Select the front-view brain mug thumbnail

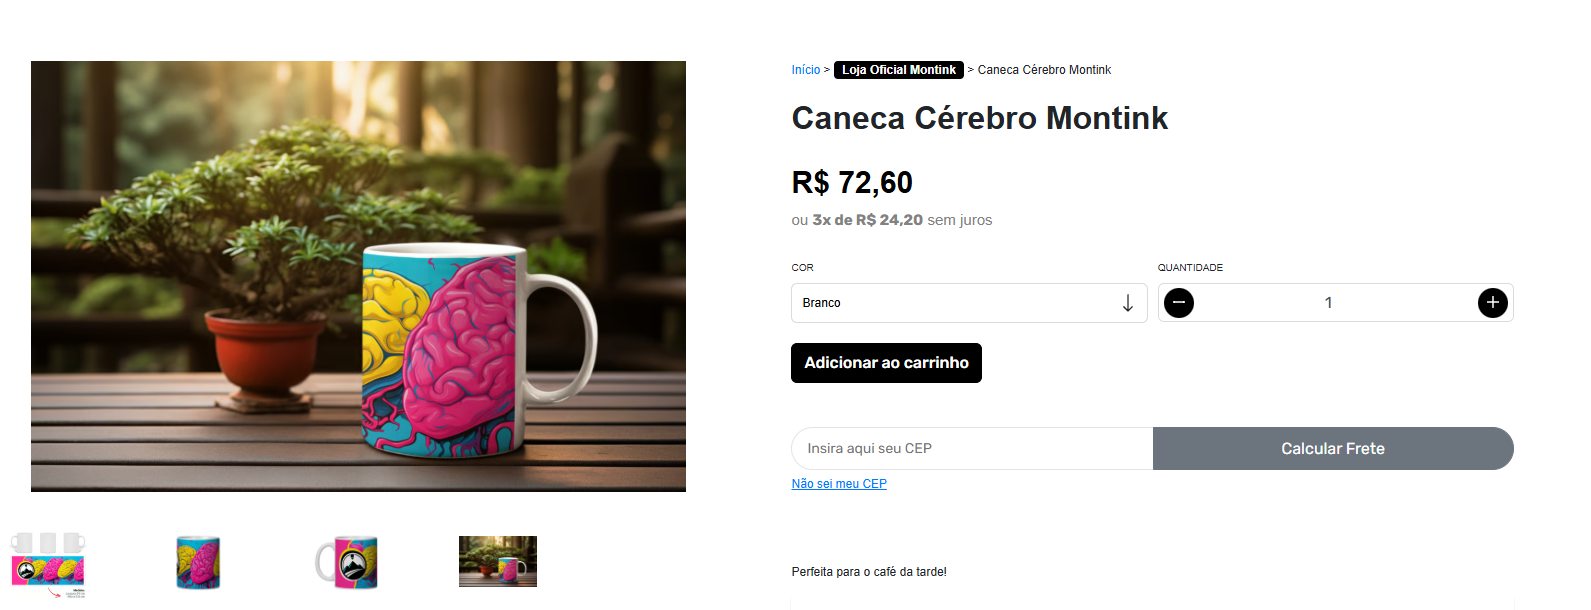pos(198,563)
